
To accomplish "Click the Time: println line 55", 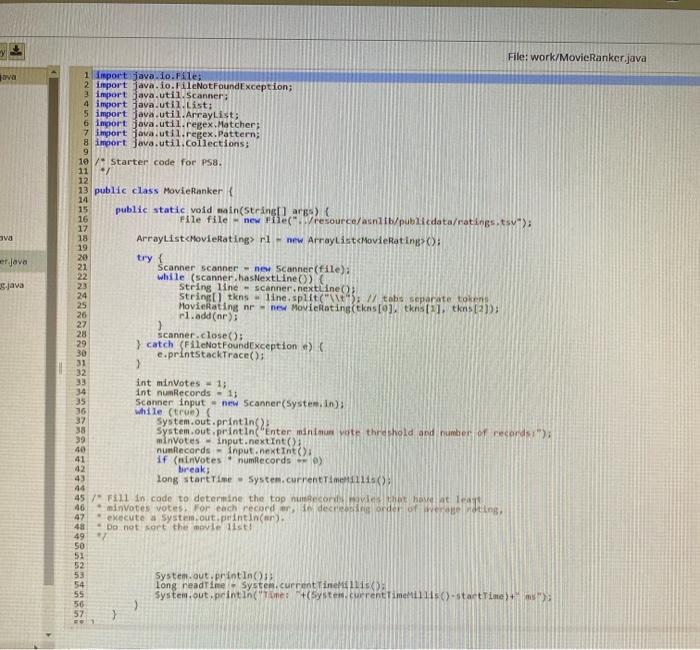I will coord(354,596).
